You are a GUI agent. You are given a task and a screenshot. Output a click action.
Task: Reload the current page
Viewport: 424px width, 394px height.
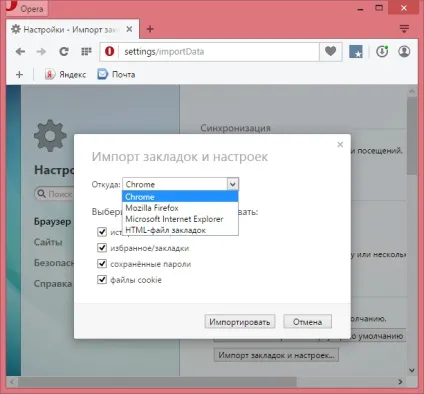pos(64,52)
